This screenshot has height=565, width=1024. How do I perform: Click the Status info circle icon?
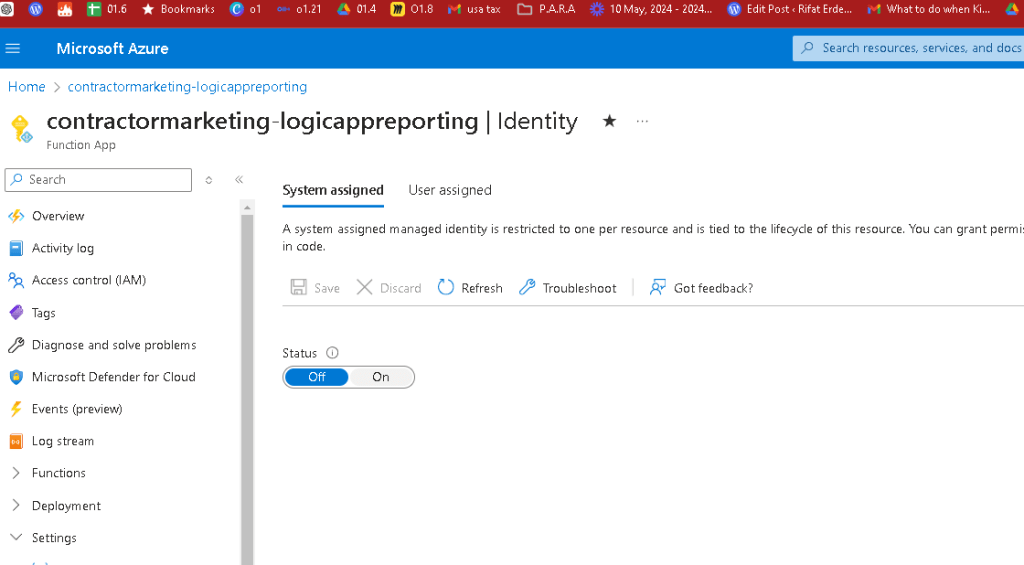pyautogui.click(x=332, y=353)
